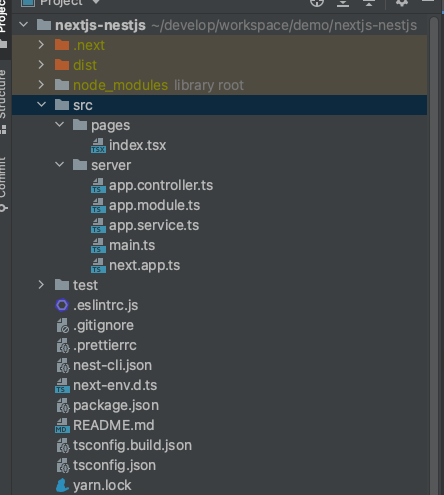The width and height of the screenshot is (444, 495).
Task: Click the src folder icon
Action: [62, 105]
